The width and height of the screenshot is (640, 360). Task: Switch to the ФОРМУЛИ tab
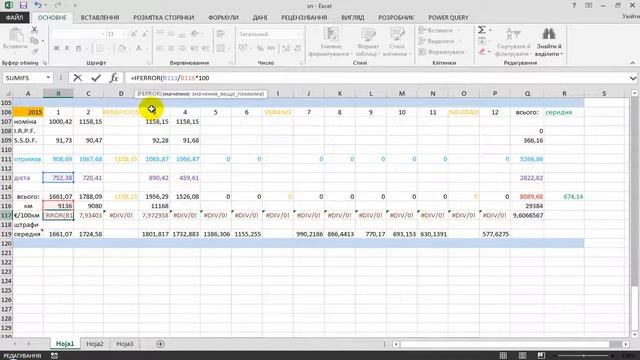coord(223,18)
